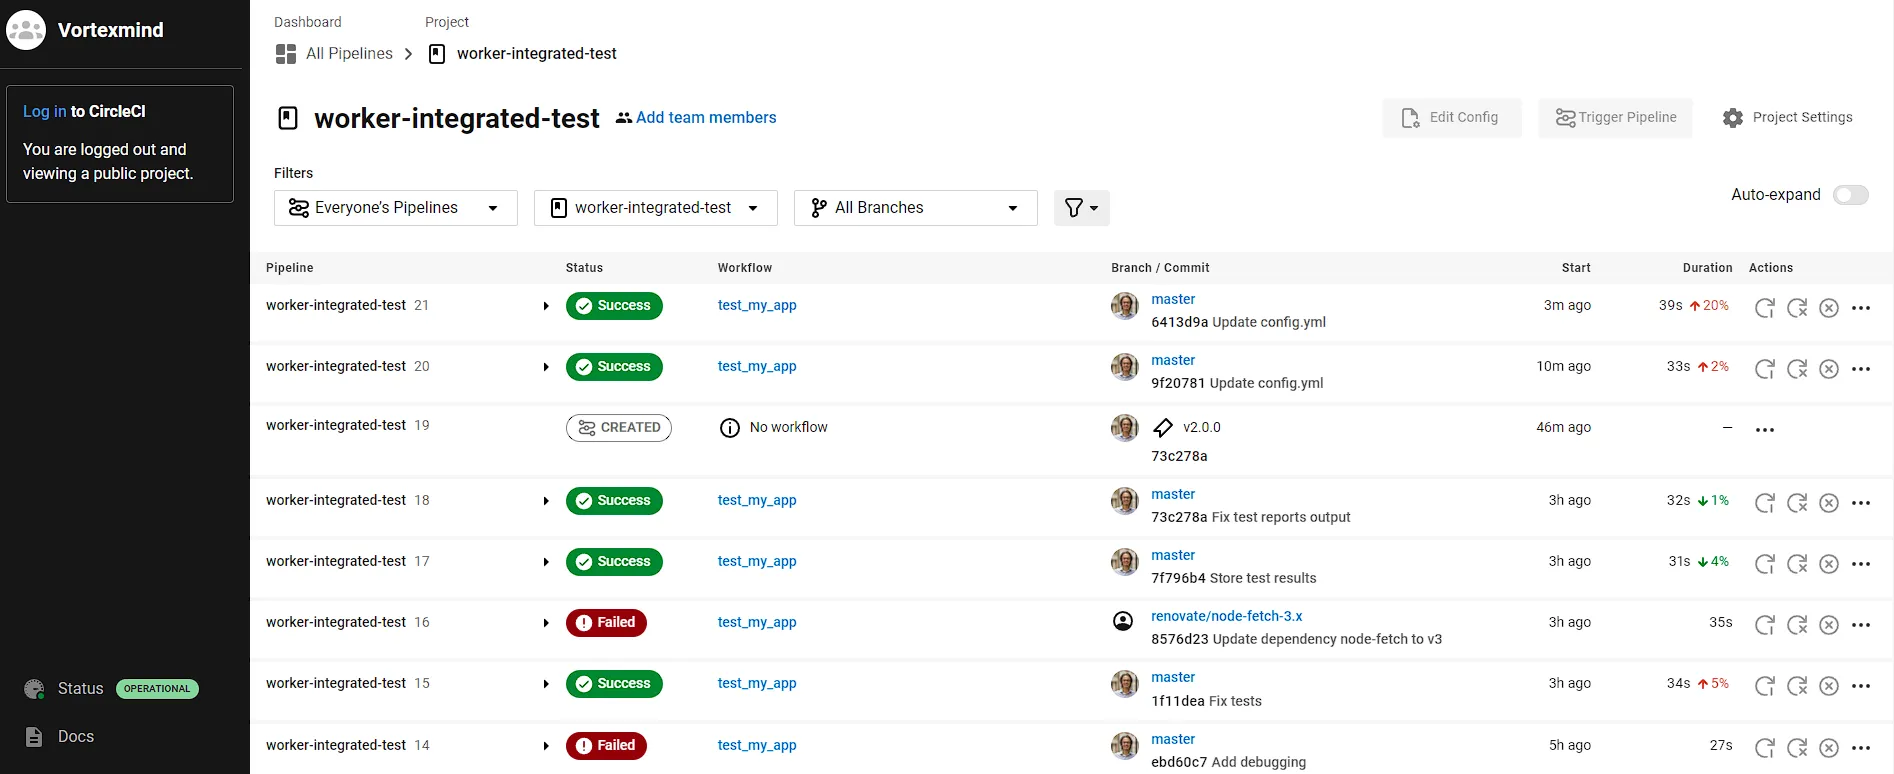Open renovate/node-fetch-3.x branch link

(1227, 616)
